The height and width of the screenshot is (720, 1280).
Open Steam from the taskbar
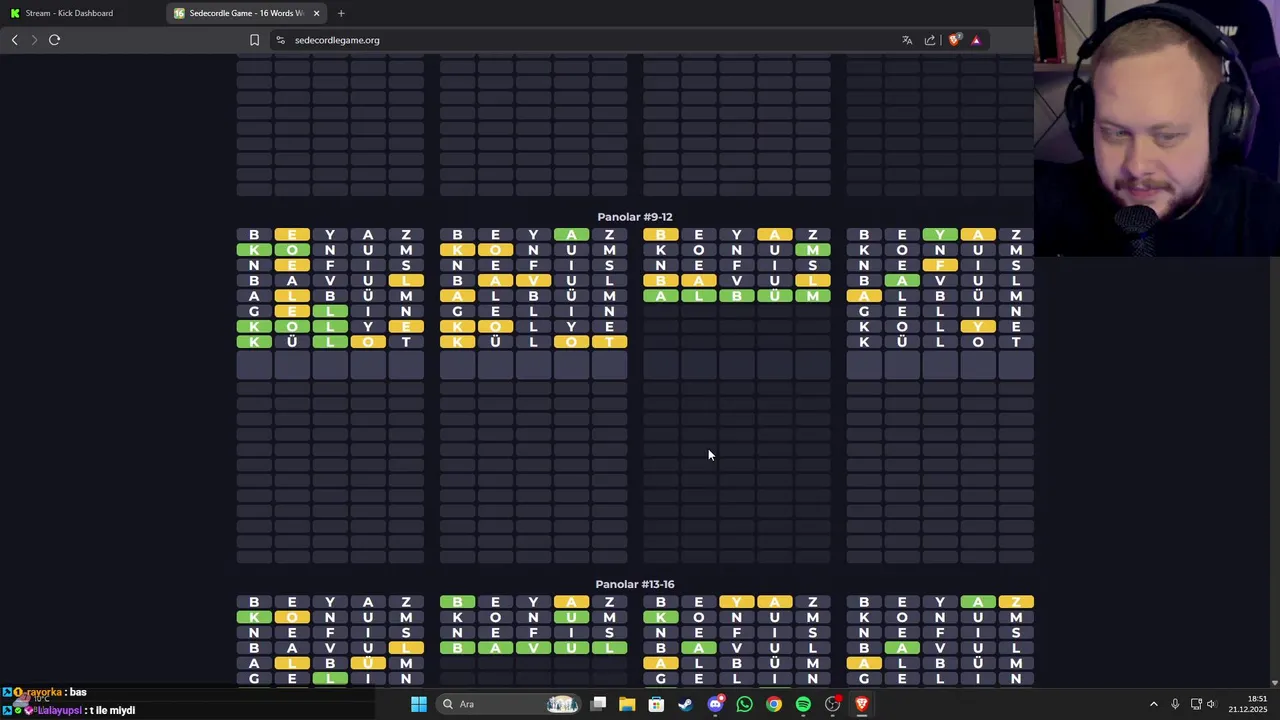(x=685, y=704)
